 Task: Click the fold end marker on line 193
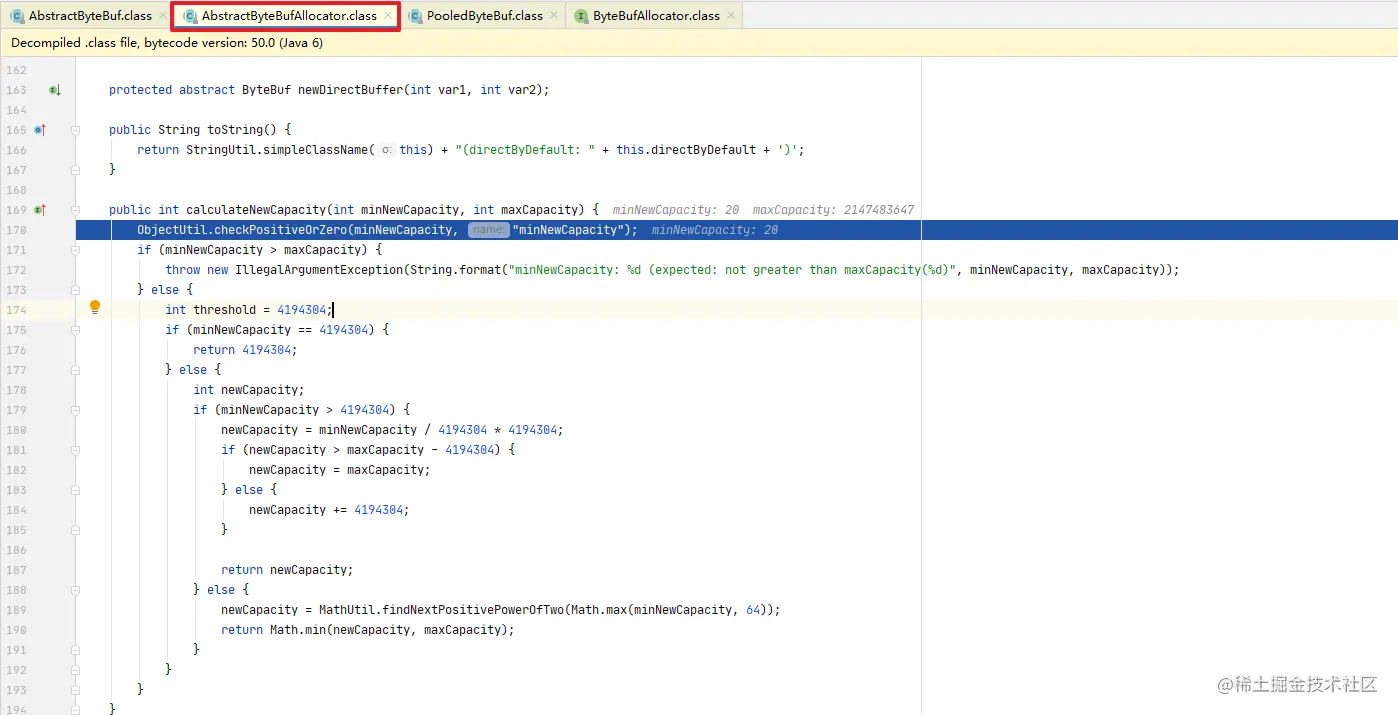(x=76, y=690)
